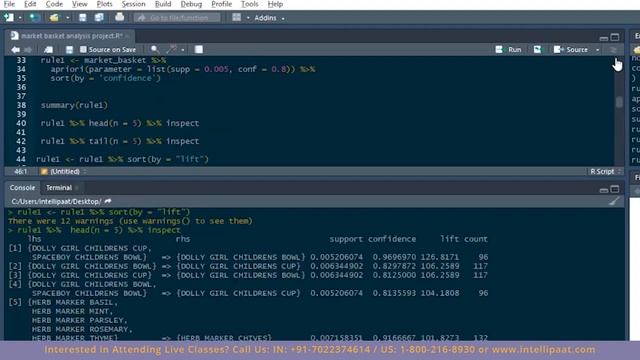Open the Code menu

(x=54, y=4)
